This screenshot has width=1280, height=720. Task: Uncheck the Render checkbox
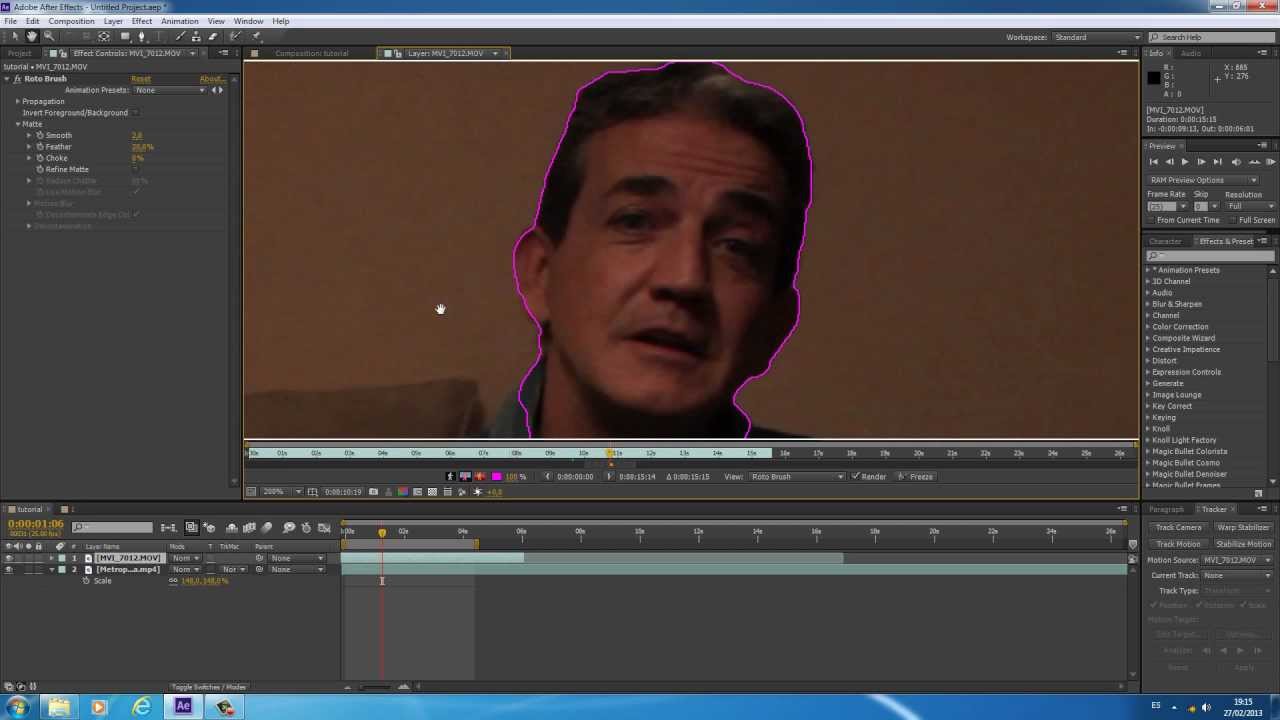(855, 477)
